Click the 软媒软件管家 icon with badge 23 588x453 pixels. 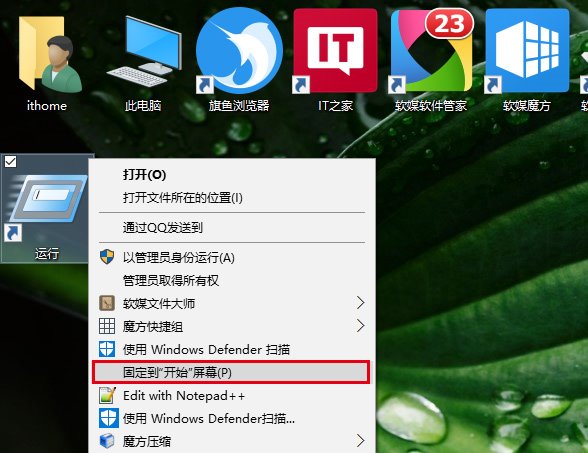pyautogui.click(x=430, y=51)
